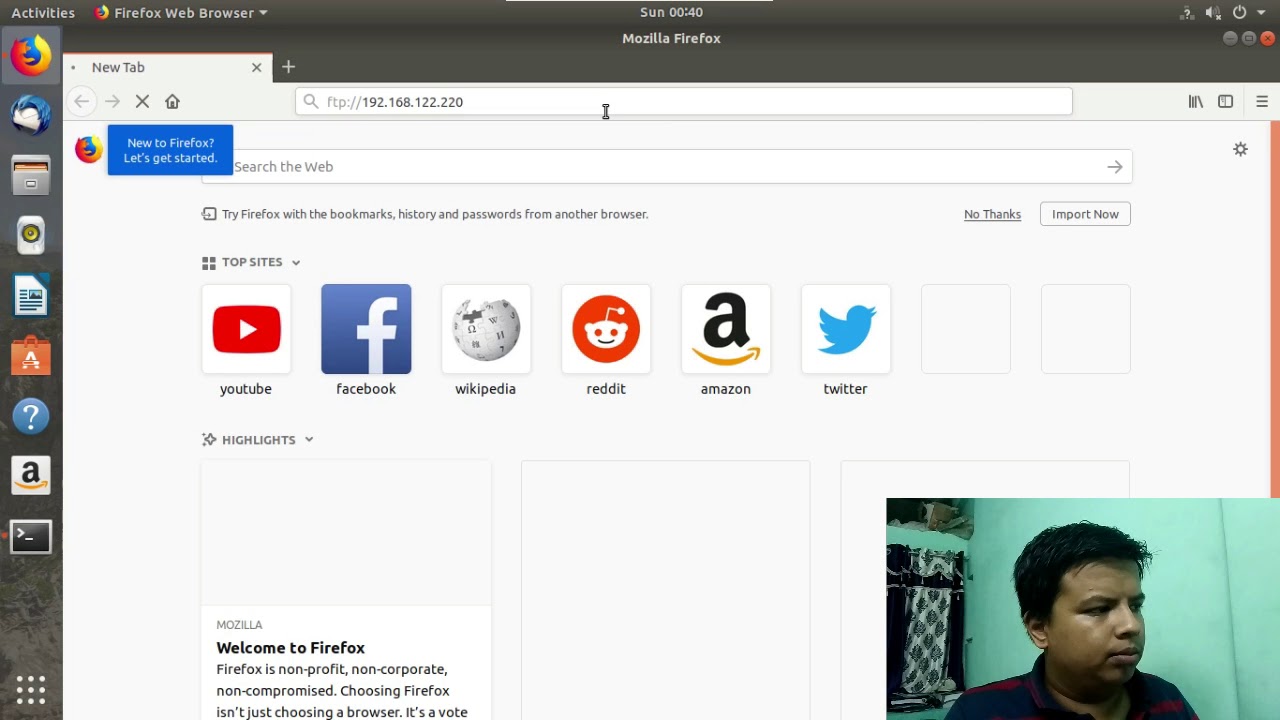Image resolution: width=1280 pixels, height=720 pixels.
Task: Open the clock showing Sun 00:40
Action: click(x=671, y=13)
